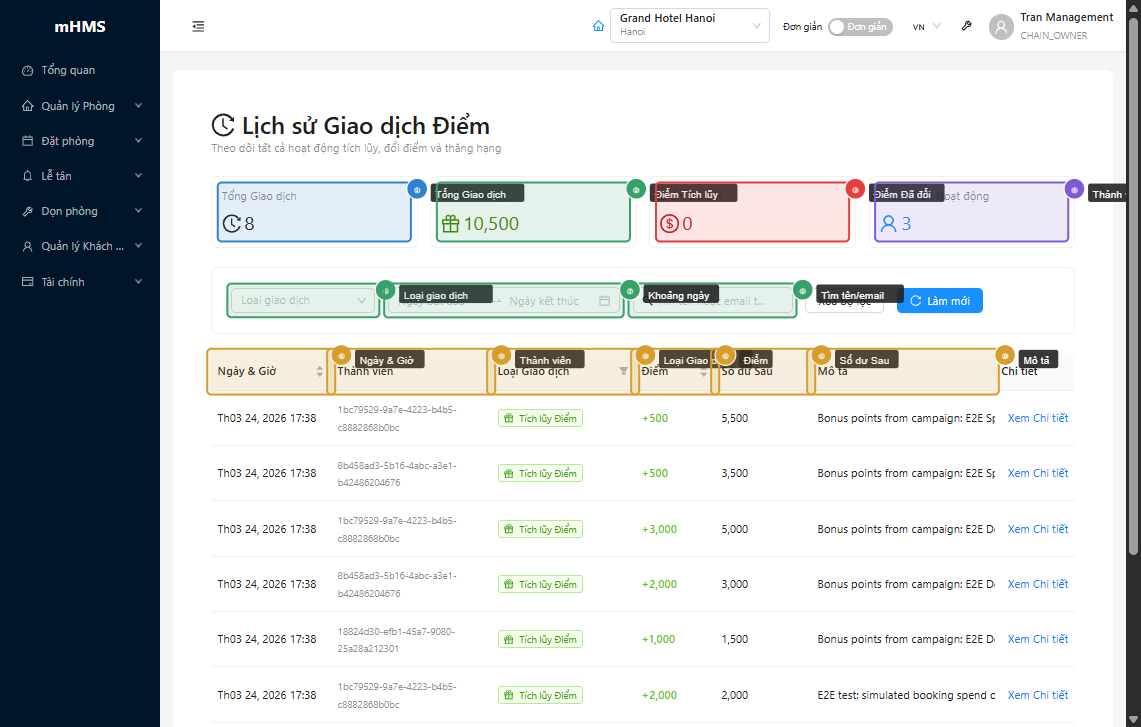Screen dimensions: 1141x727
Task: Click the home icon beside hotel selector
Action: coord(598,26)
